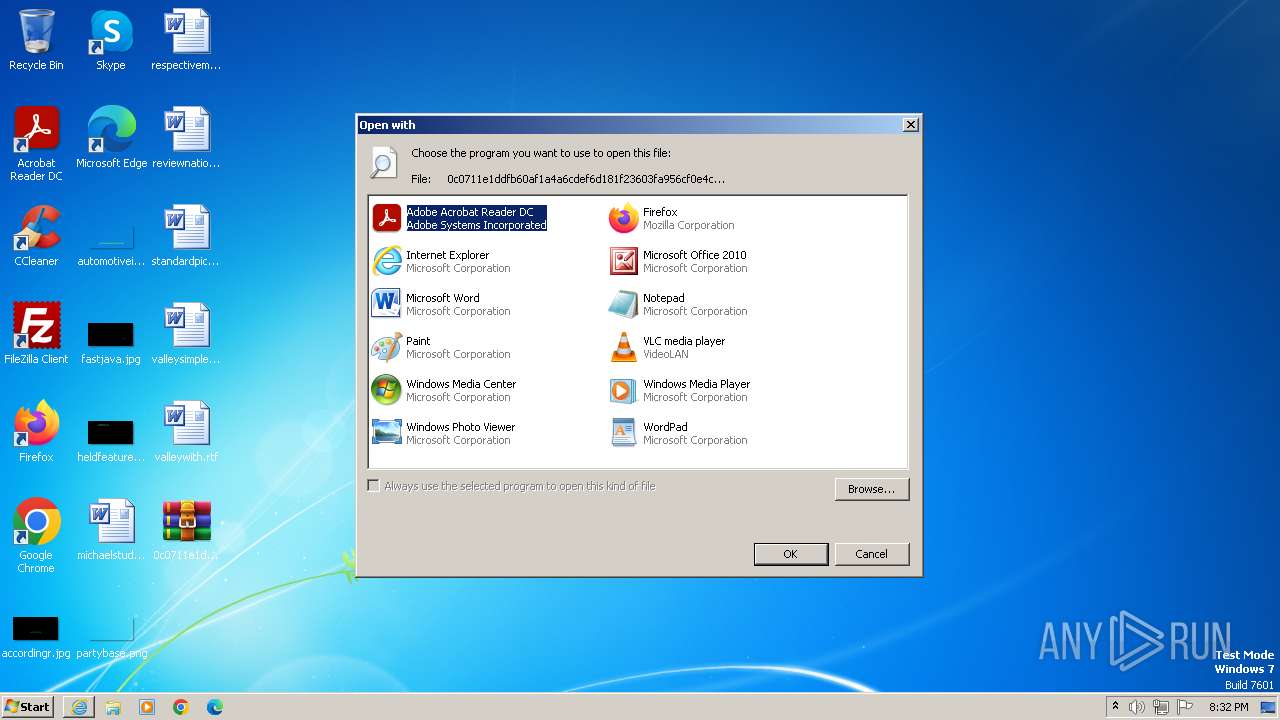Pick Windows Media Player in list
Image resolution: width=1280 pixels, height=720 pixels.
click(x=679, y=390)
